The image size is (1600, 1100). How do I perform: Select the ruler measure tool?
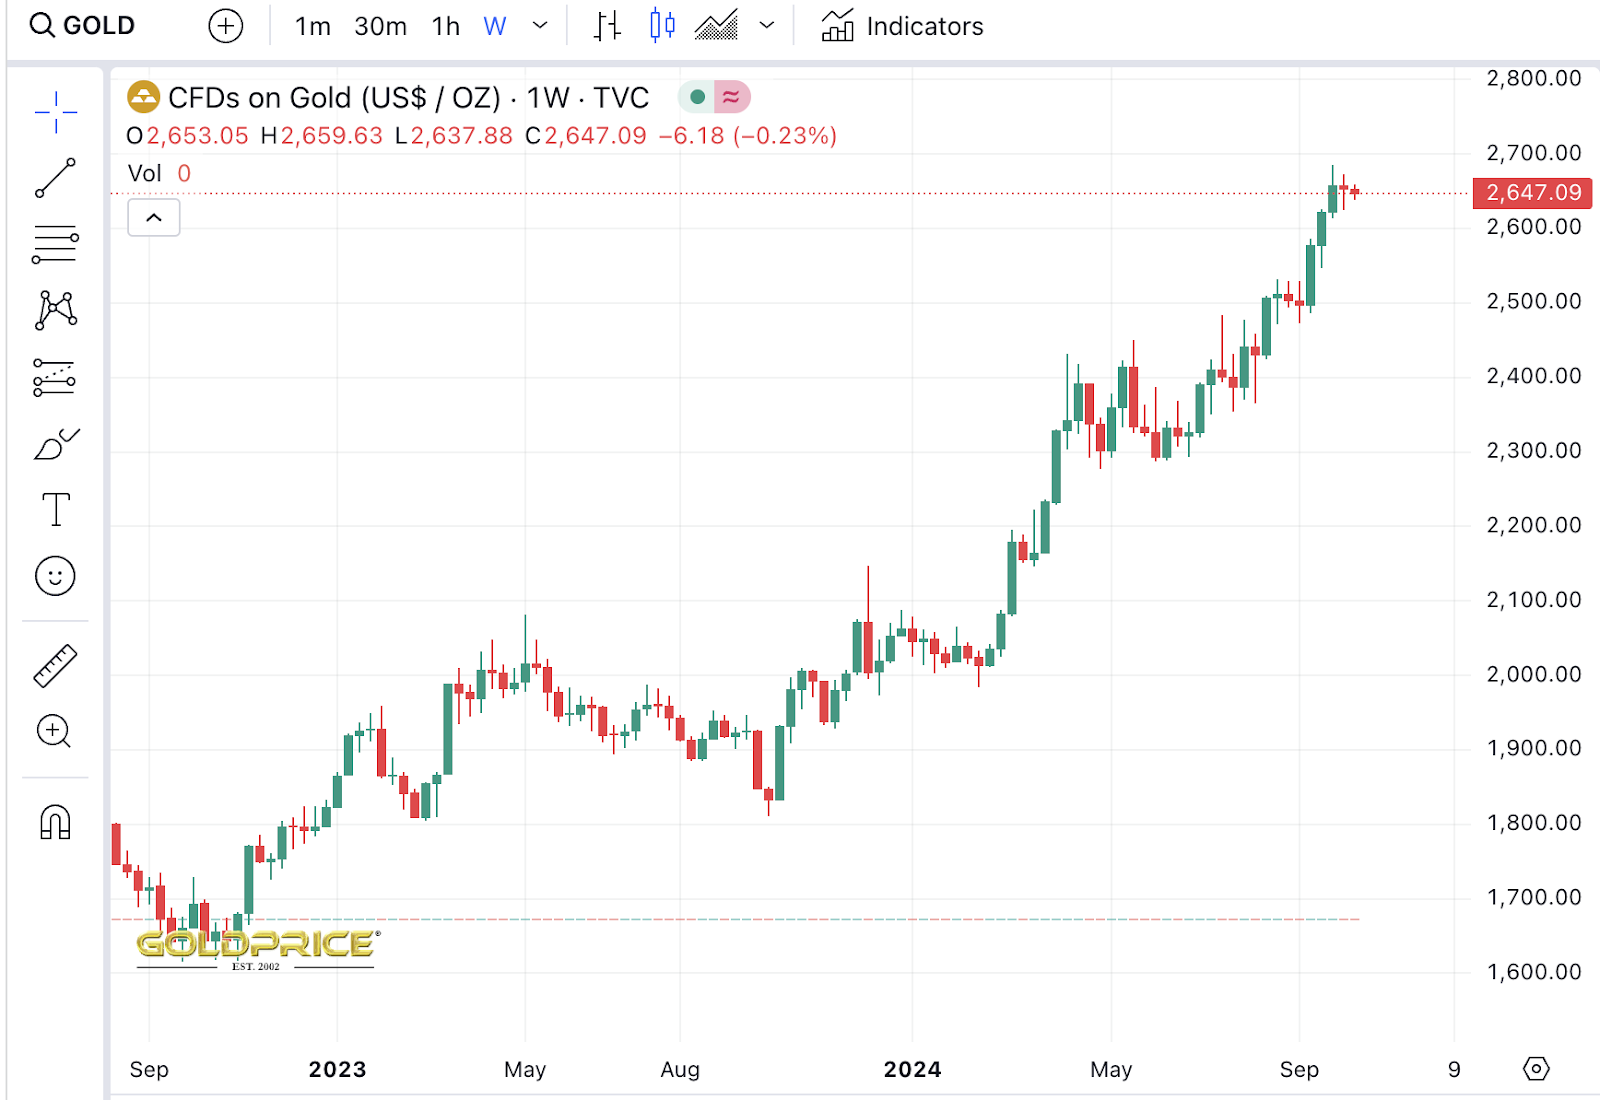tap(55, 666)
